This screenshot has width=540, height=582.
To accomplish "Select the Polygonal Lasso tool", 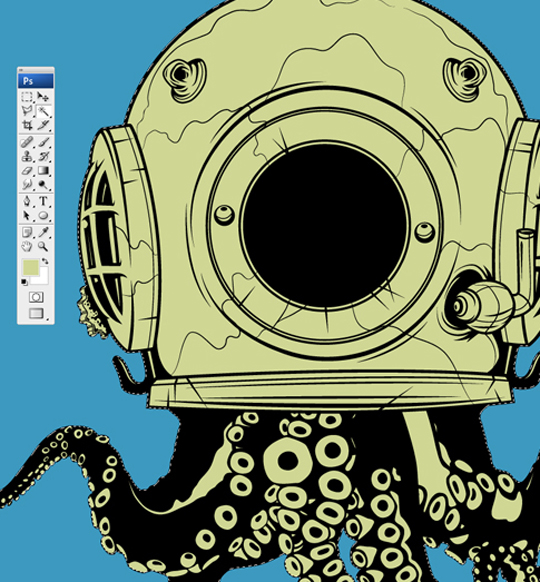I will click(27, 111).
